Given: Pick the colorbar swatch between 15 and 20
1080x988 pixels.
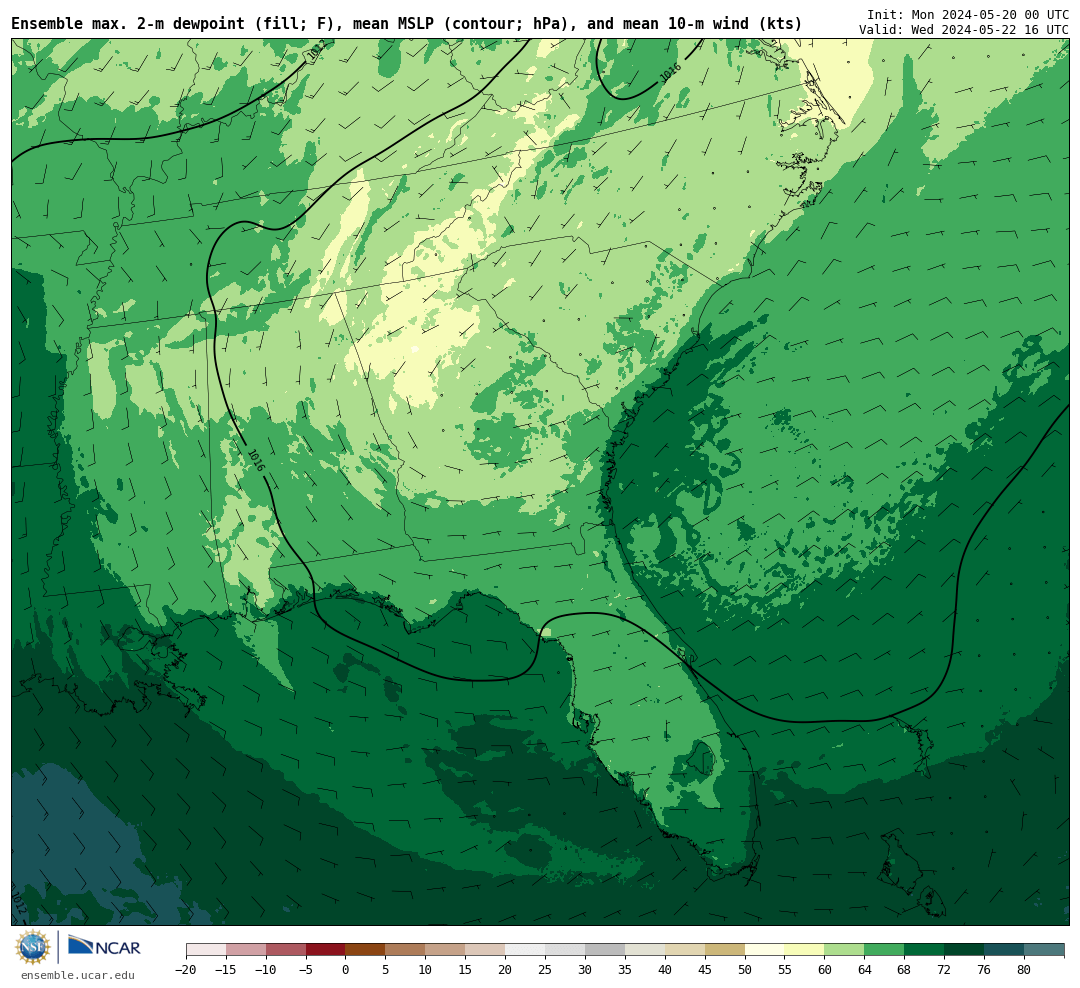Looking at the screenshot, I should (x=486, y=950).
